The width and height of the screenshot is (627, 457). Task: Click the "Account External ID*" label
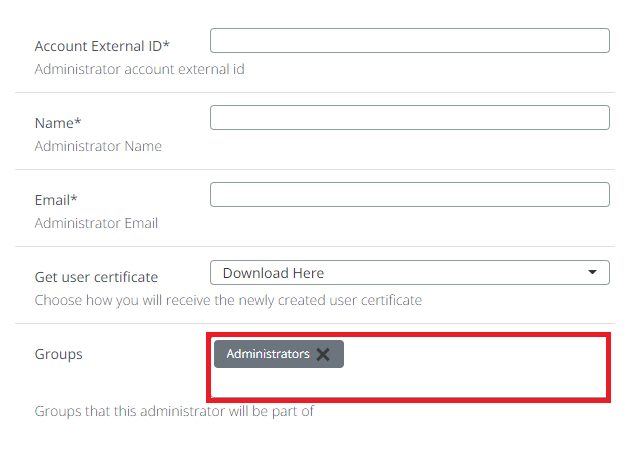102,46
